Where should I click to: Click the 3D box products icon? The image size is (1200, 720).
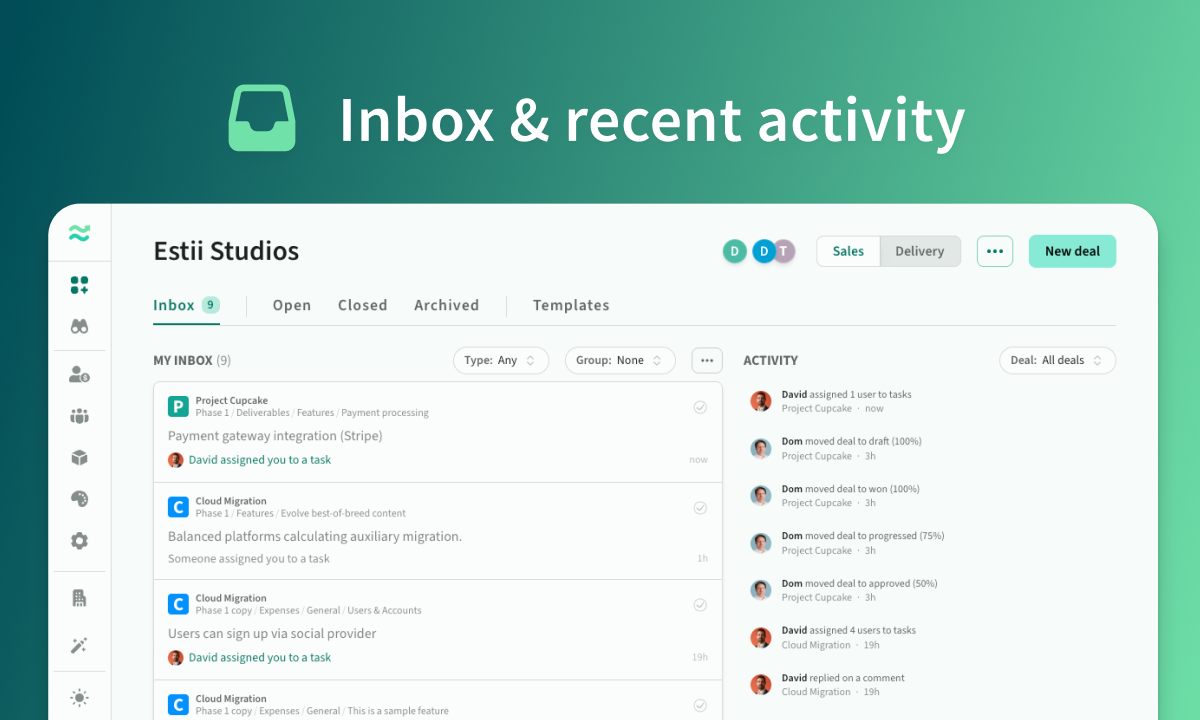pyautogui.click(x=79, y=457)
